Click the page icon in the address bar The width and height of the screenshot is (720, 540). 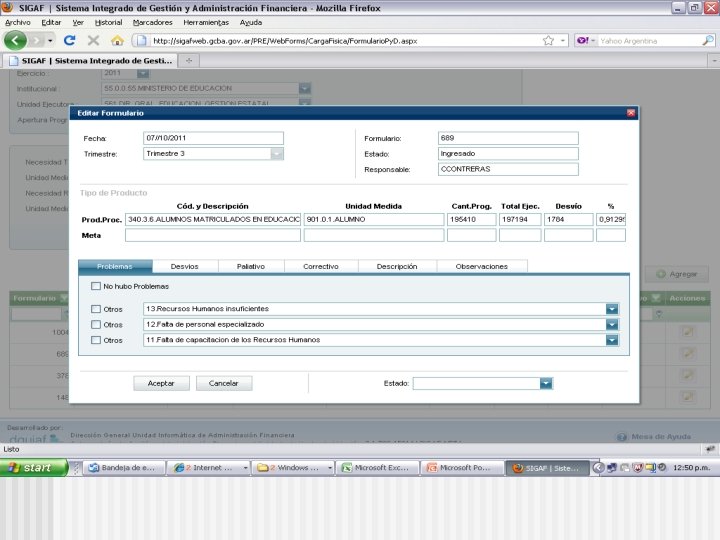pos(142,40)
